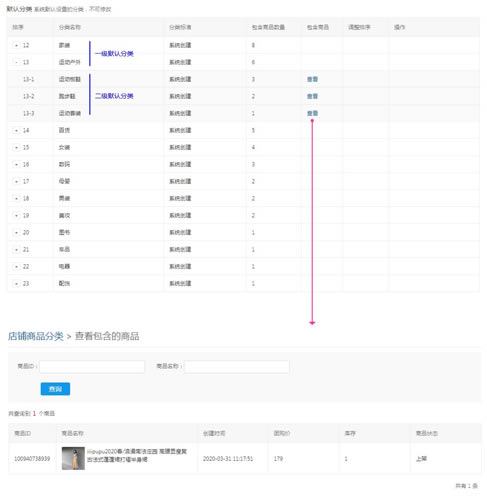Click the 跑步鞋 subcategory name in row 13-2

(x=67, y=96)
